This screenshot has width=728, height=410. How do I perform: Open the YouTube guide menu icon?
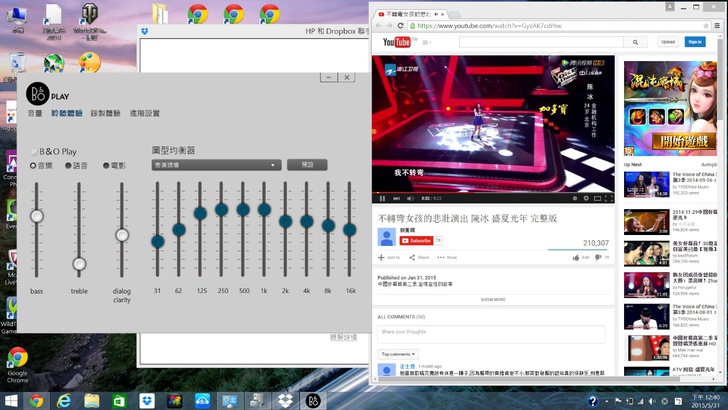pos(426,42)
